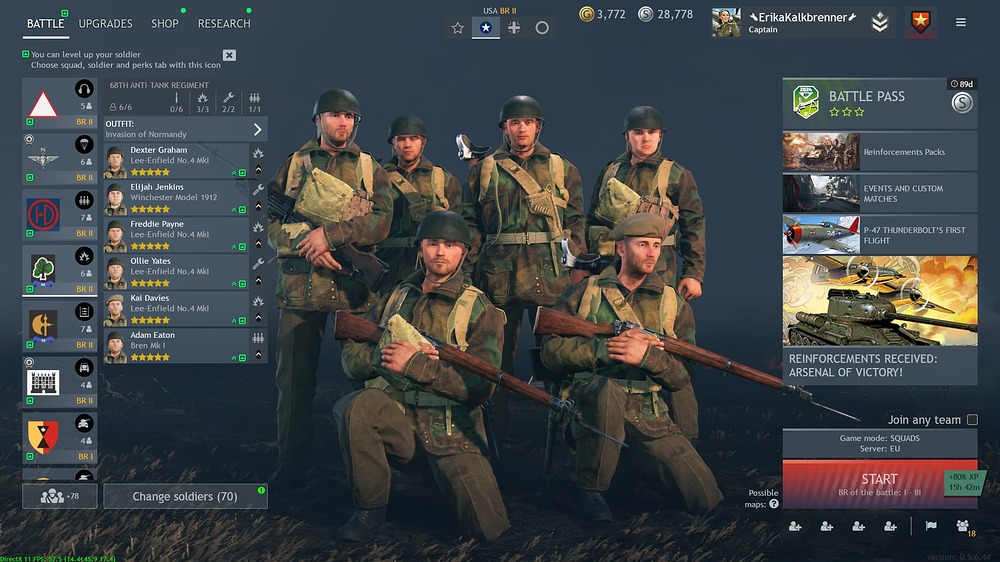Select the circle faction radio icon
Image resolution: width=1000 pixels, height=562 pixels.
pos(542,27)
